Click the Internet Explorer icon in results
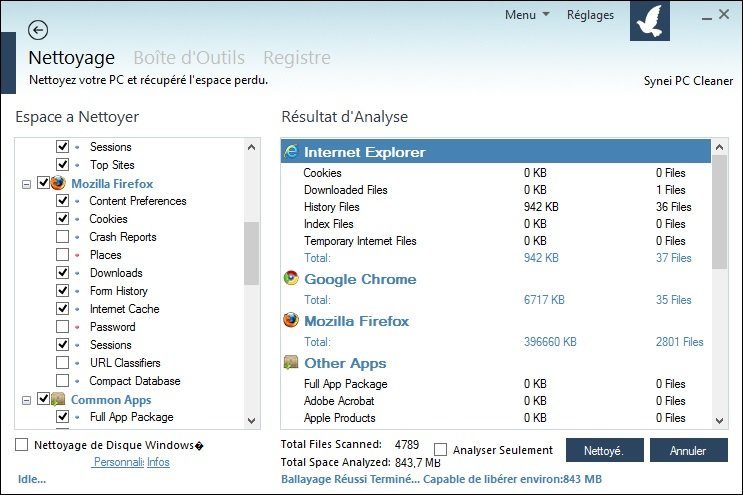 pyautogui.click(x=291, y=152)
